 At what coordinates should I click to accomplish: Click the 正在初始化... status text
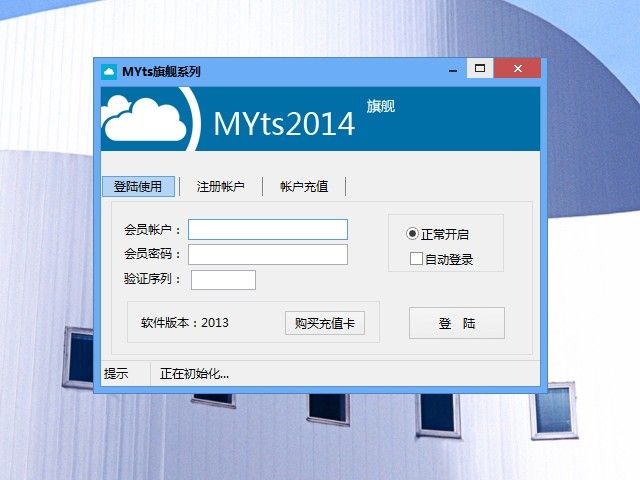[x=194, y=373]
